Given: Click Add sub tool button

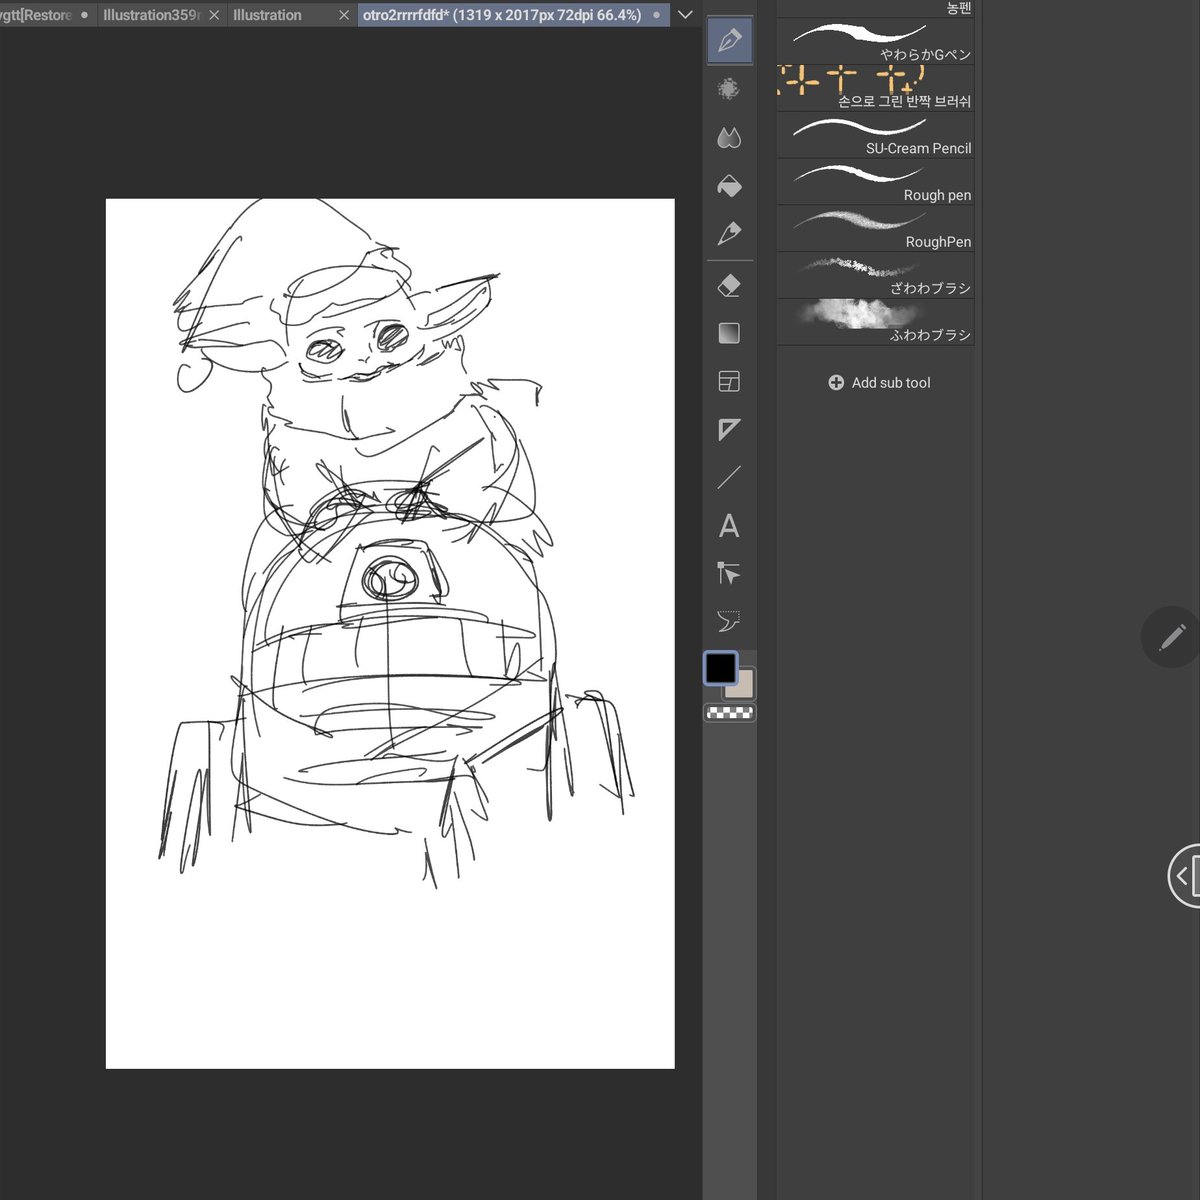Looking at the screenshot, I should tap(879, 383).
